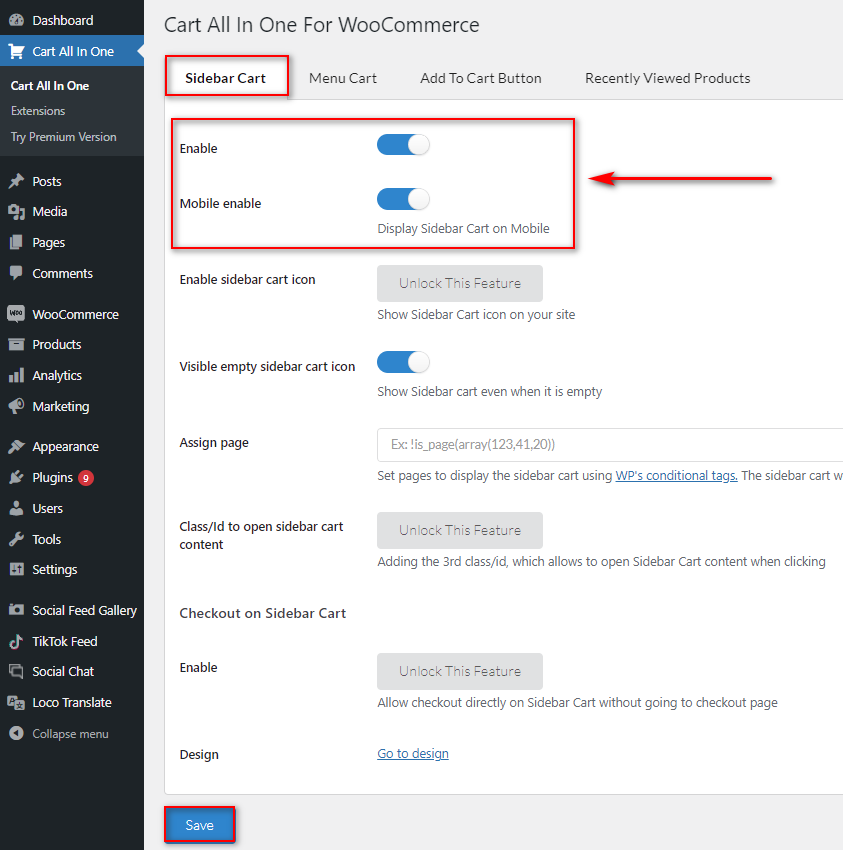Click the Settings sliders icon

point(16,569)
